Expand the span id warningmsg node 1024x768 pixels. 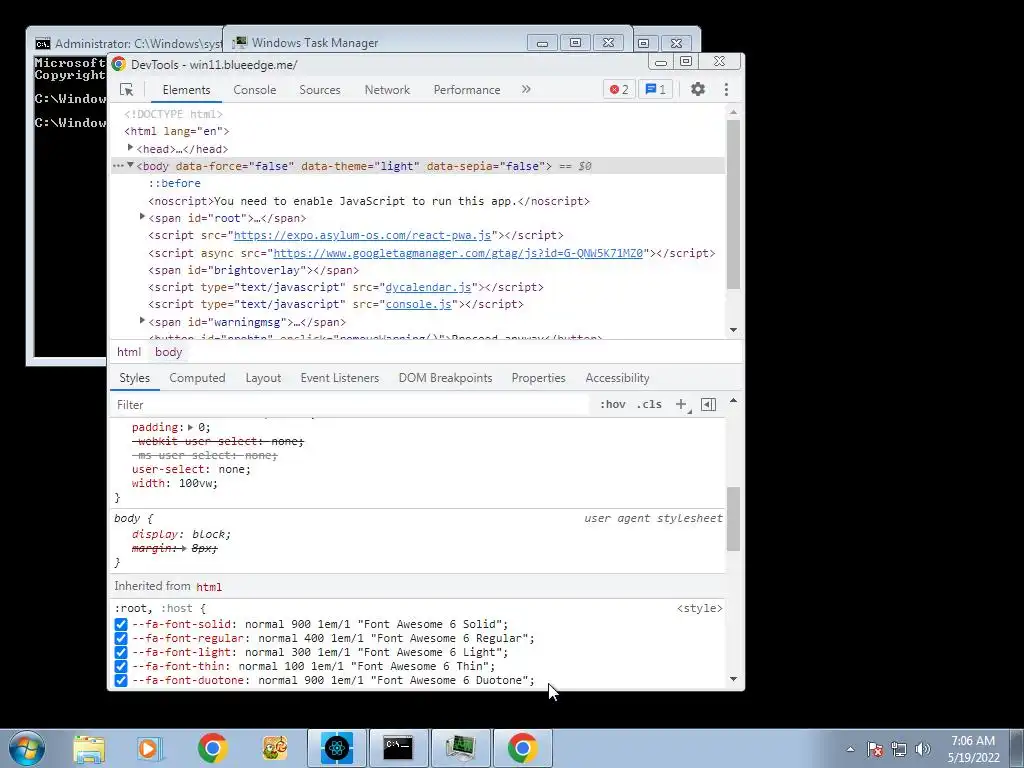[x=142, y=321]
